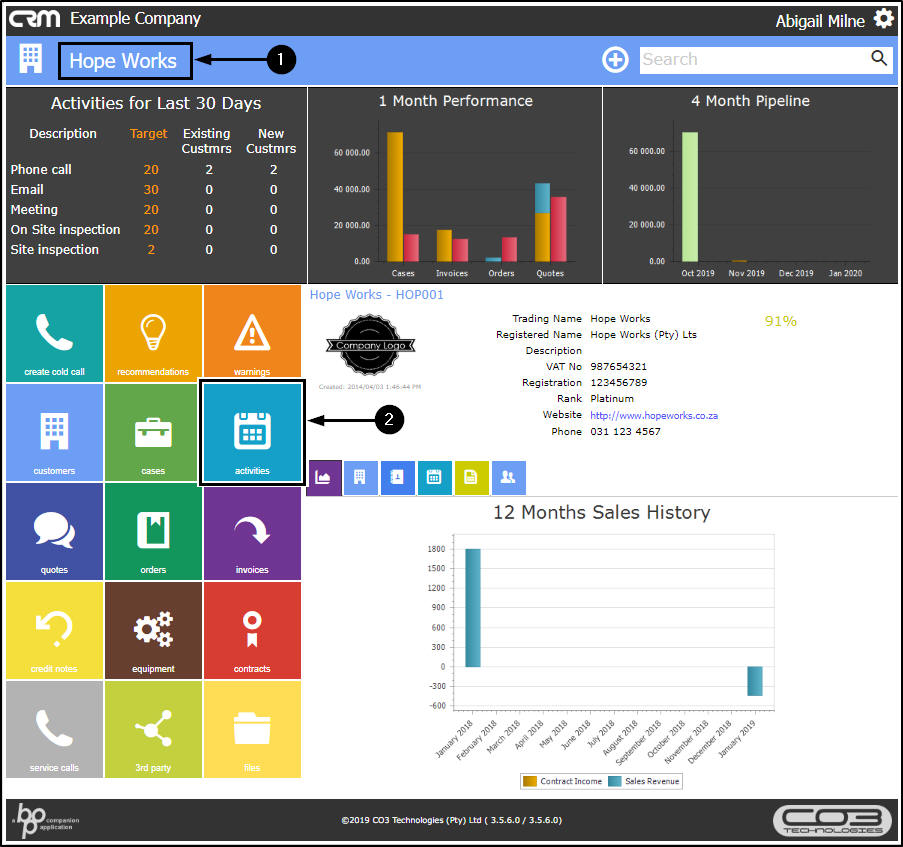This screenshot has width=903, height=847.
Task: Click the Hope Works - HOP001 heading link
Action: tap(377, 295)
